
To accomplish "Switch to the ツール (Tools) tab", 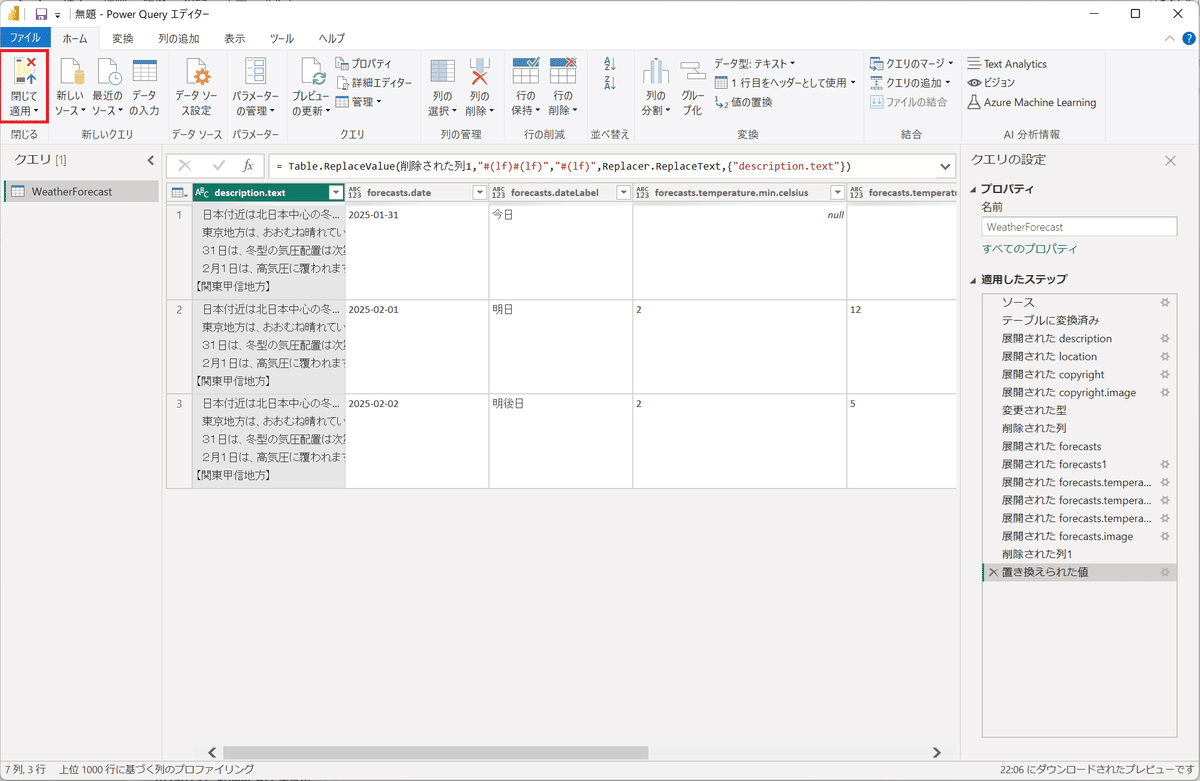I will coord(282,38).
